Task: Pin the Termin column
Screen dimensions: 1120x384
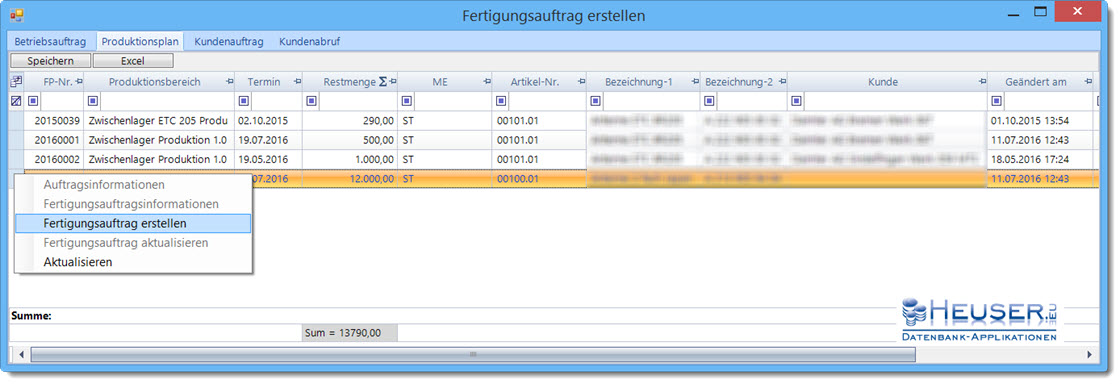Action: click(x=297, y=82)
